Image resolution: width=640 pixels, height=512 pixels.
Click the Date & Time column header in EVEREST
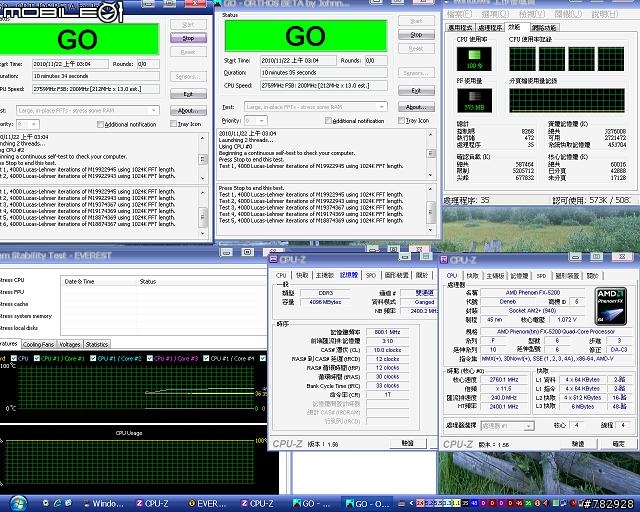pos(99,282)
